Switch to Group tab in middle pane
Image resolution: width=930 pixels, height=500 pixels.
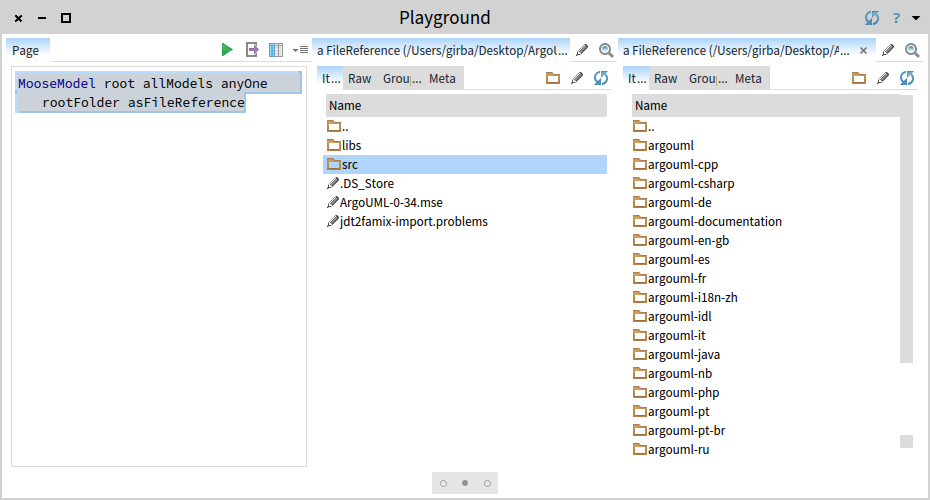coord(402,78)
